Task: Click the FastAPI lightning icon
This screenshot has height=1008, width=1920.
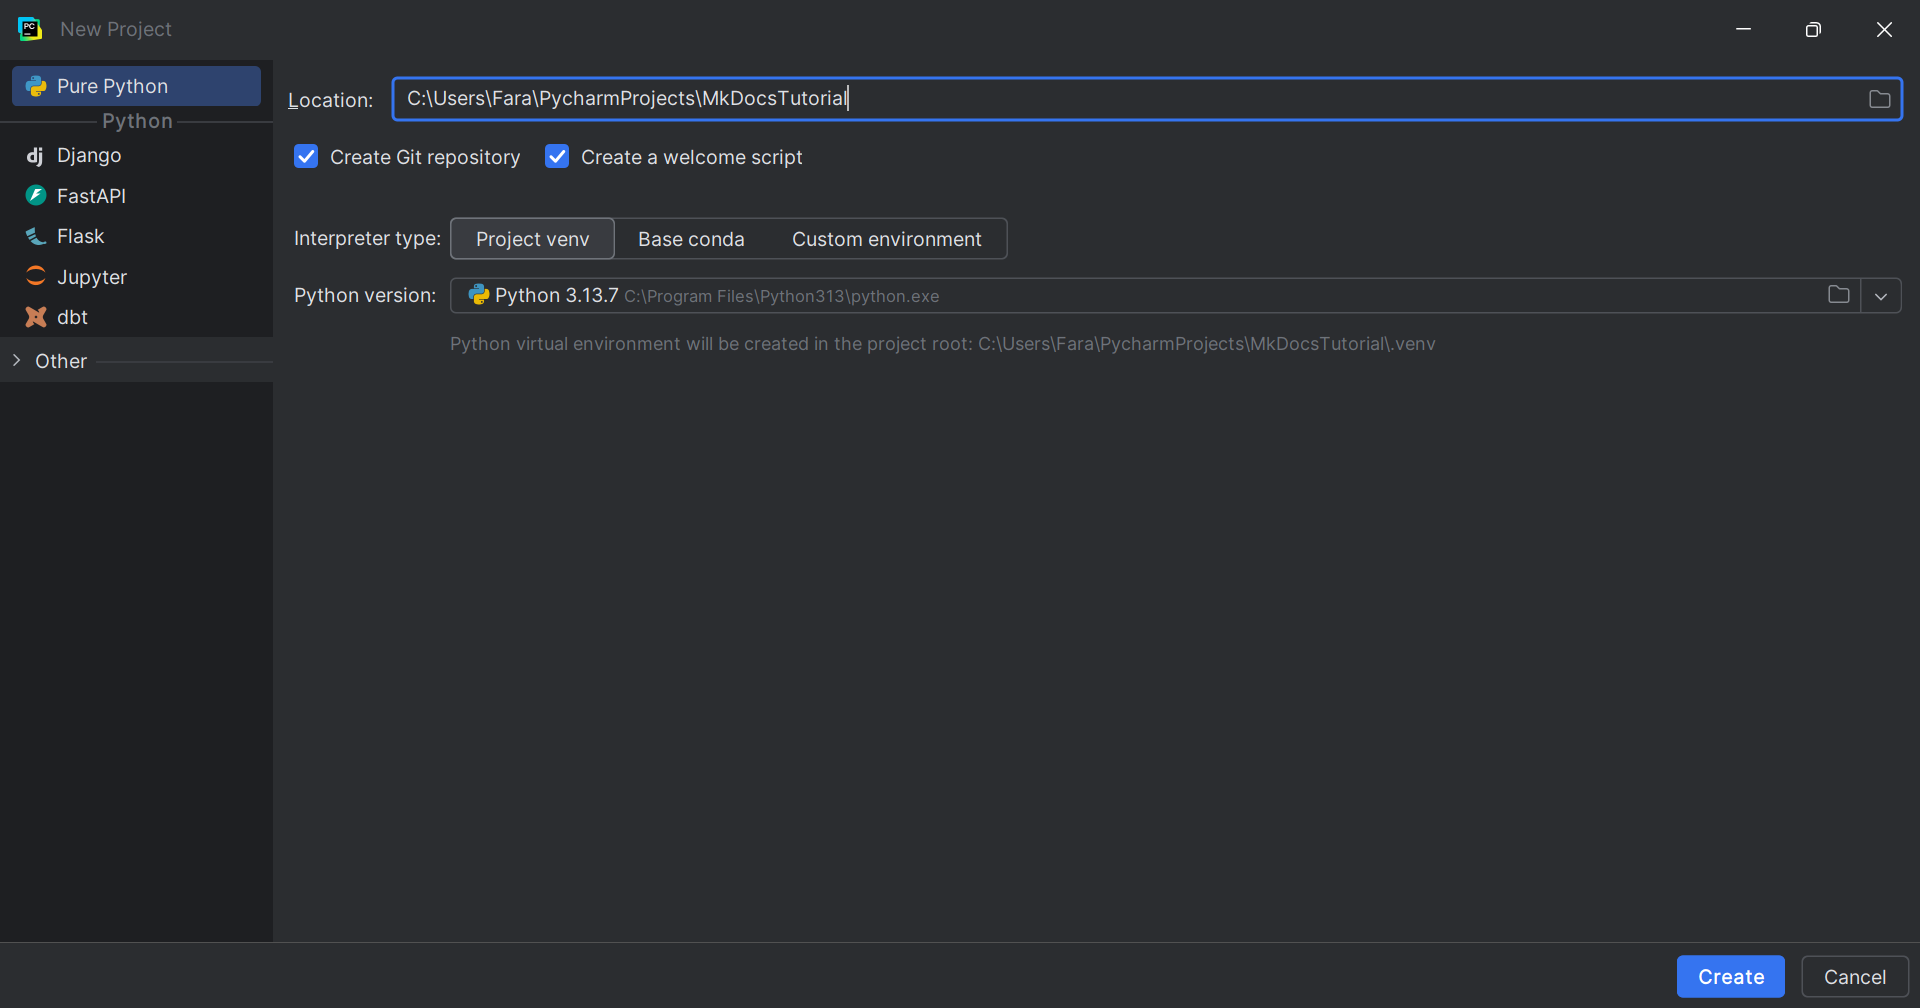Action: pos(36,196)
